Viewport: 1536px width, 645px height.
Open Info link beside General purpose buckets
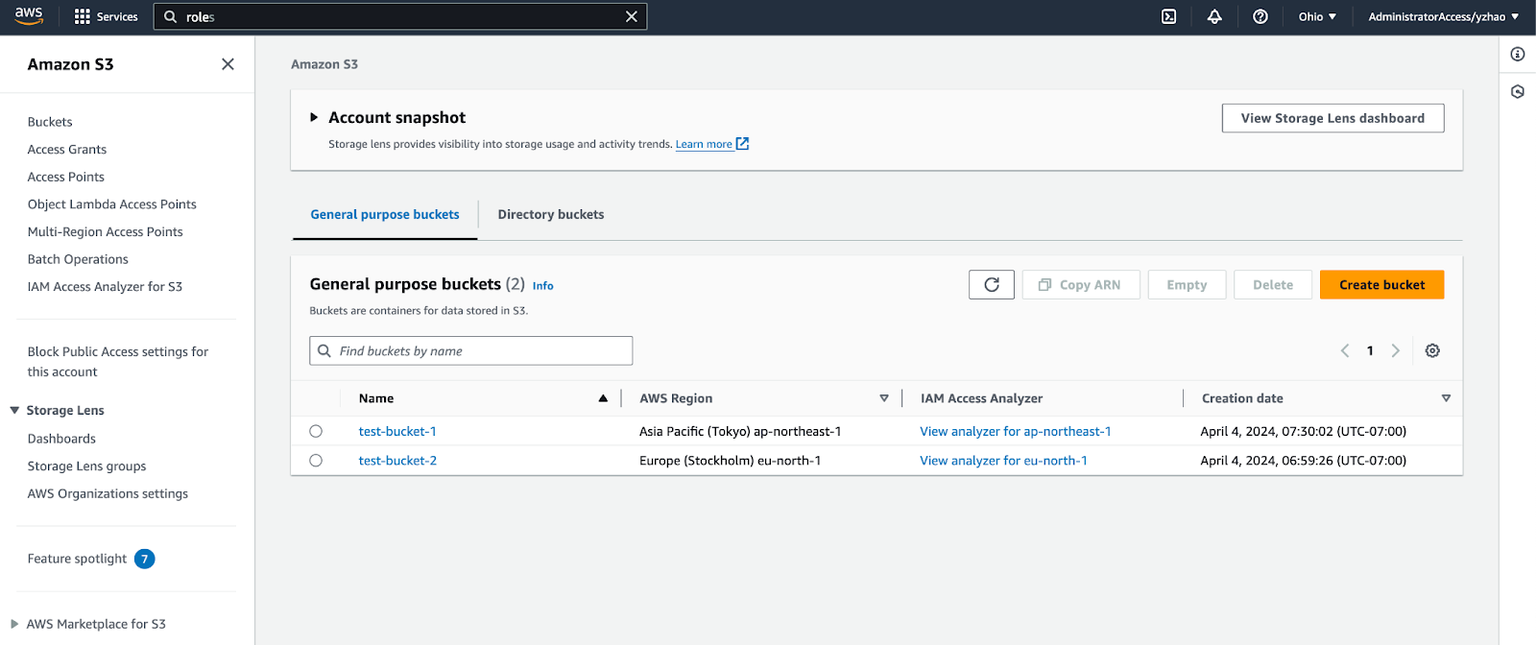point(543,286)
